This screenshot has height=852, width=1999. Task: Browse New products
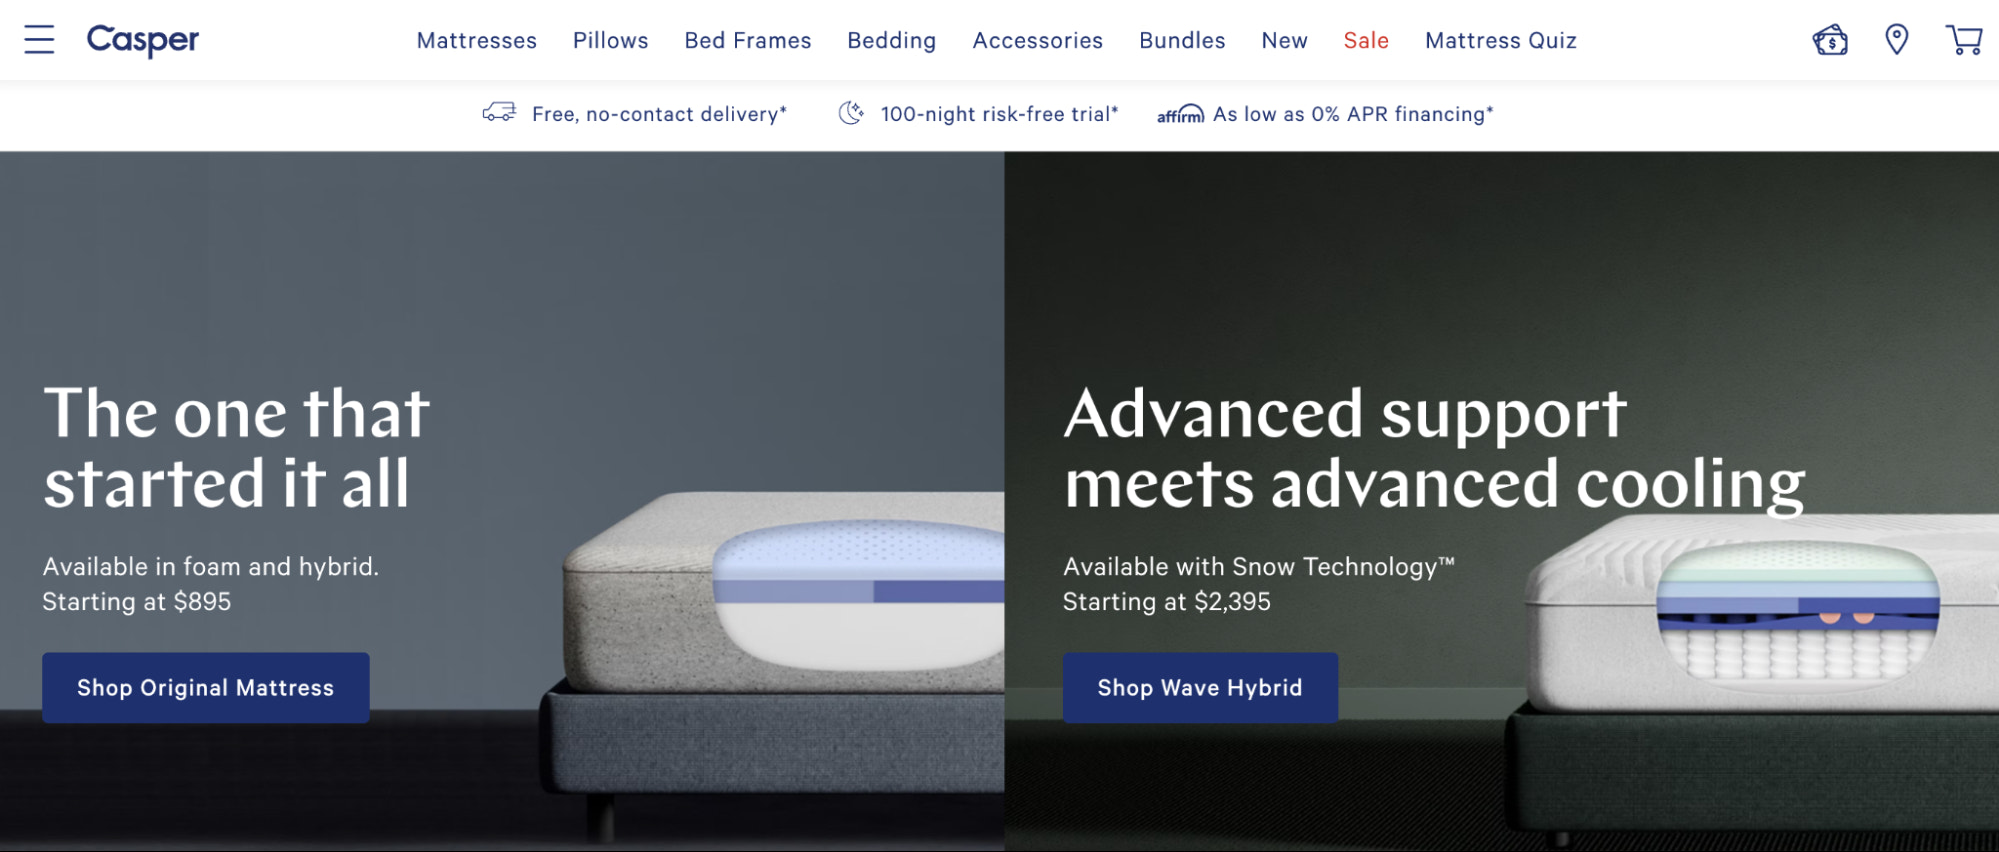[x=1284, y=41]
